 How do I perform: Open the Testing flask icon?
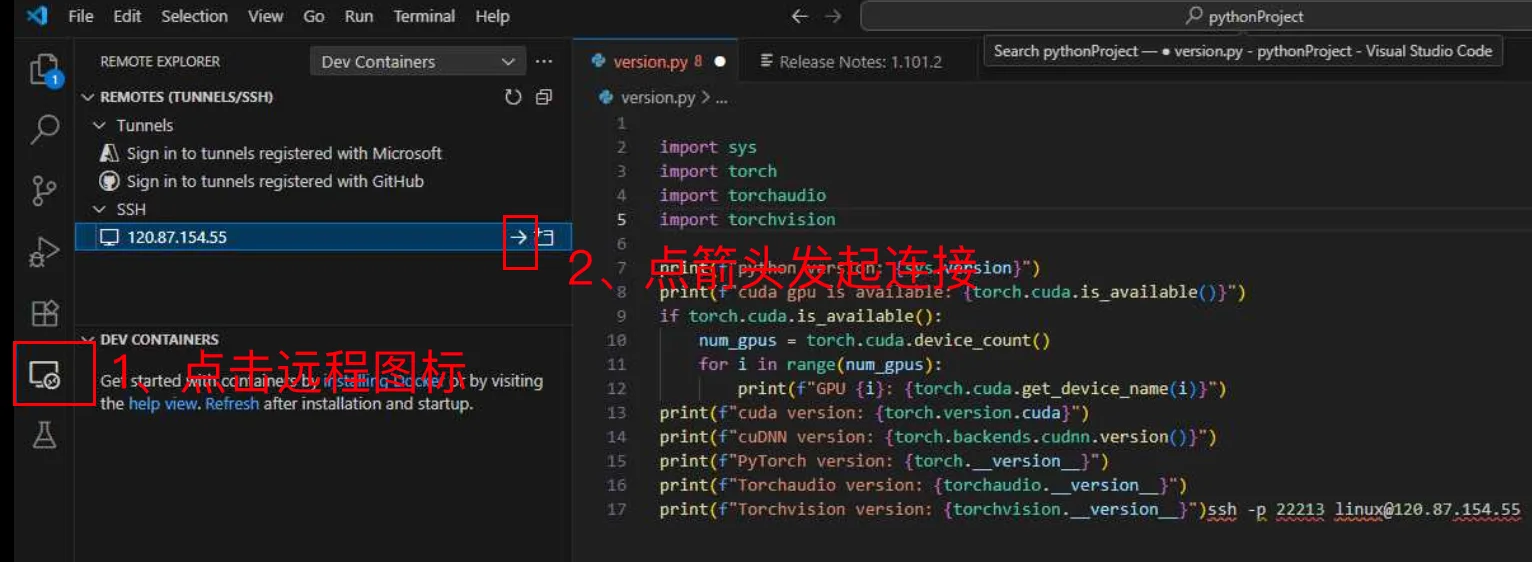click(45, 435)
